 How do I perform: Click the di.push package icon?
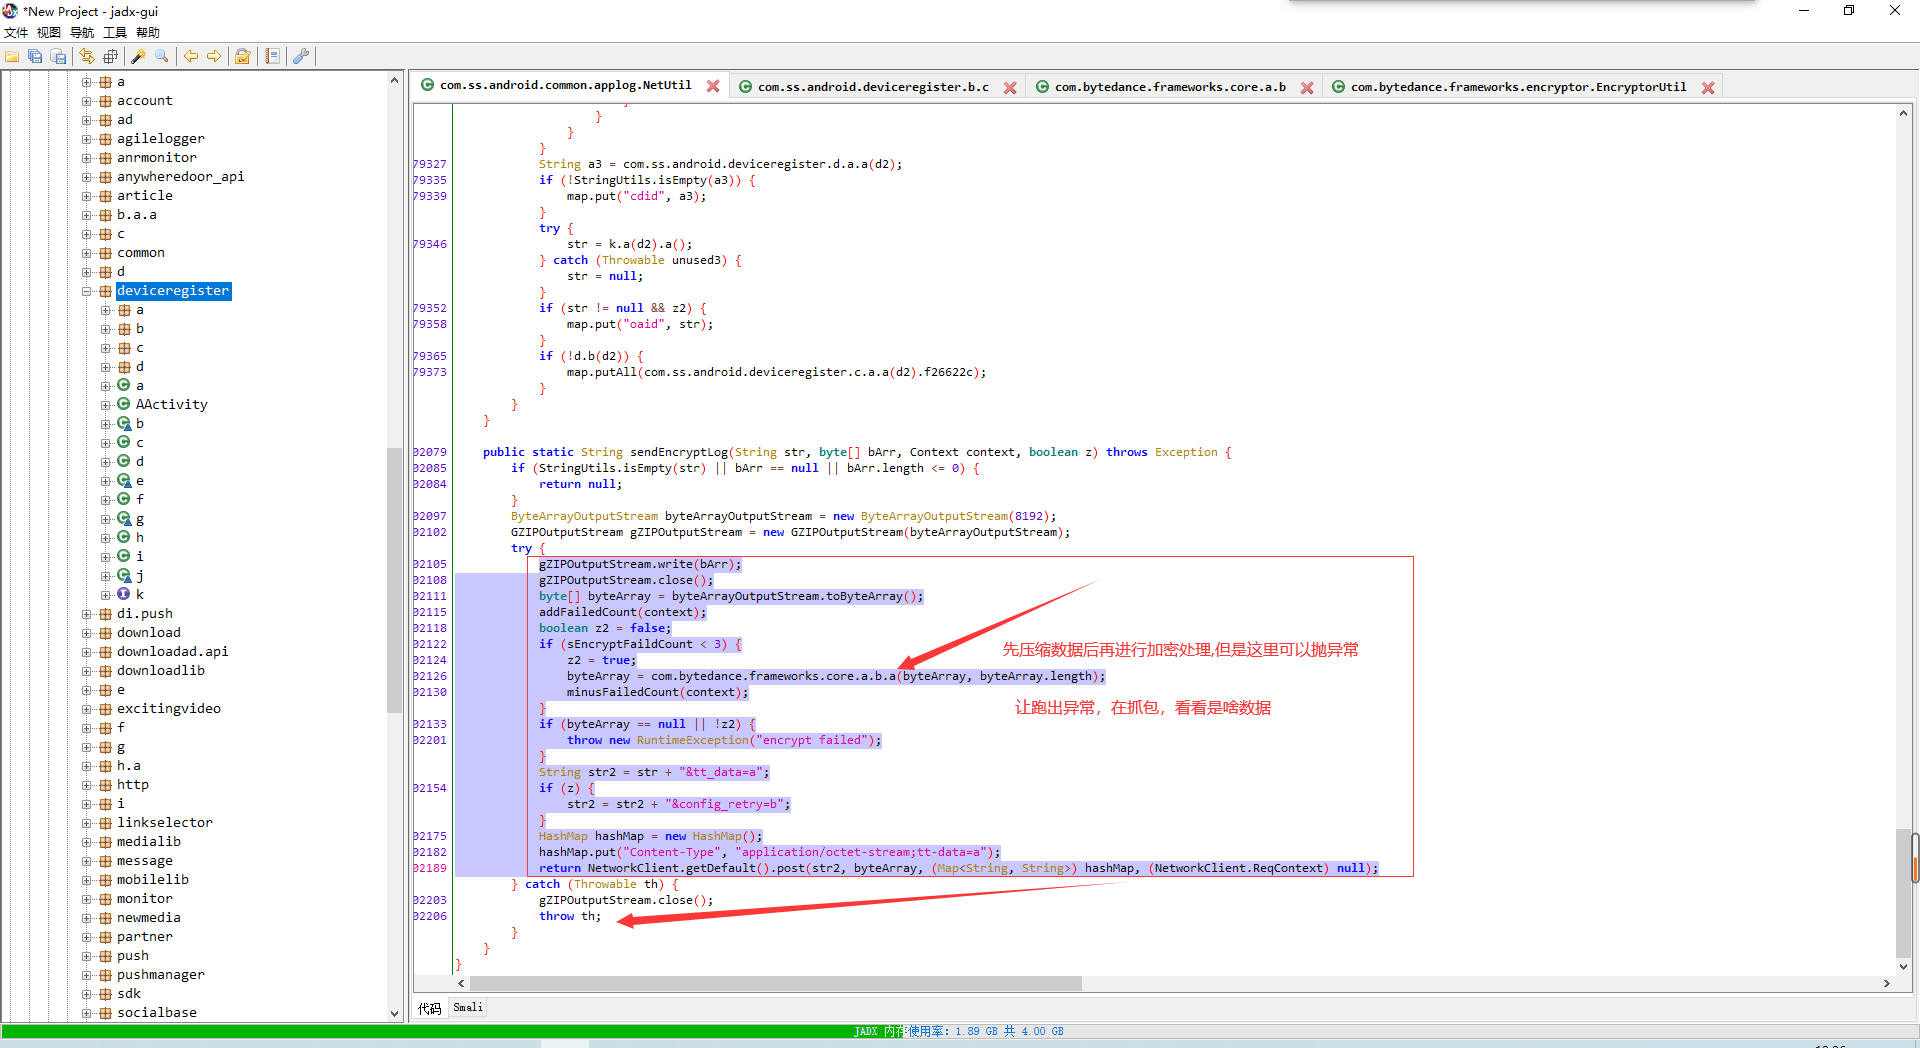pos(105,614)
